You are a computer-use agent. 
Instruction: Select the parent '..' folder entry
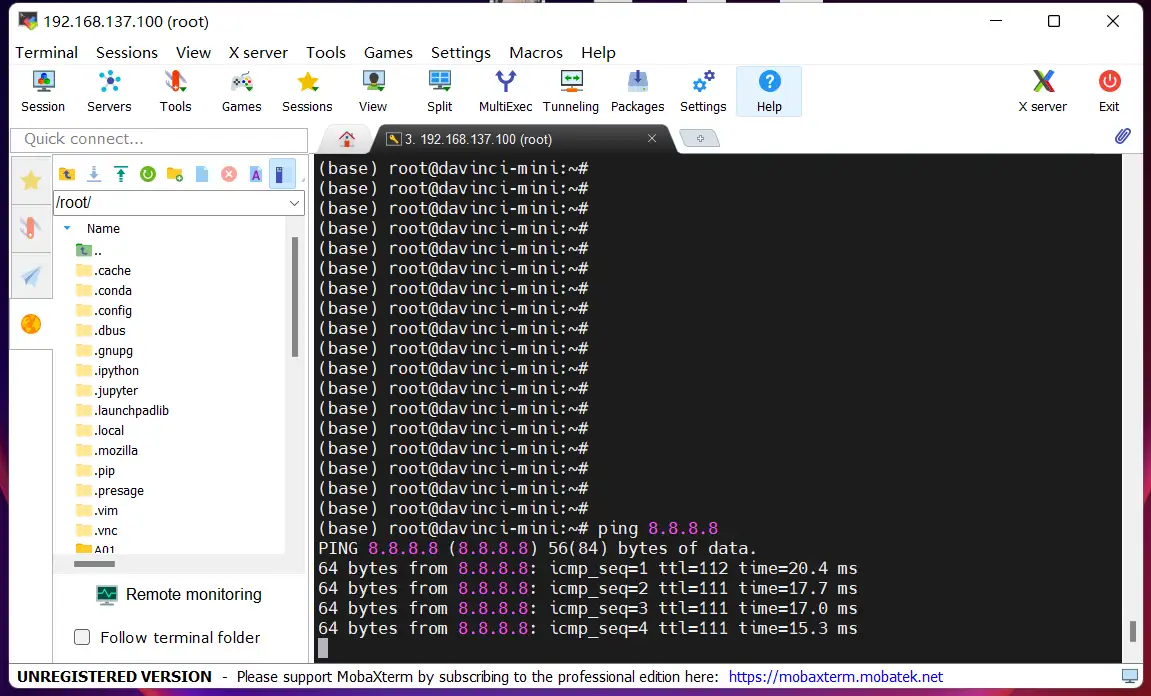pos(89,250)
